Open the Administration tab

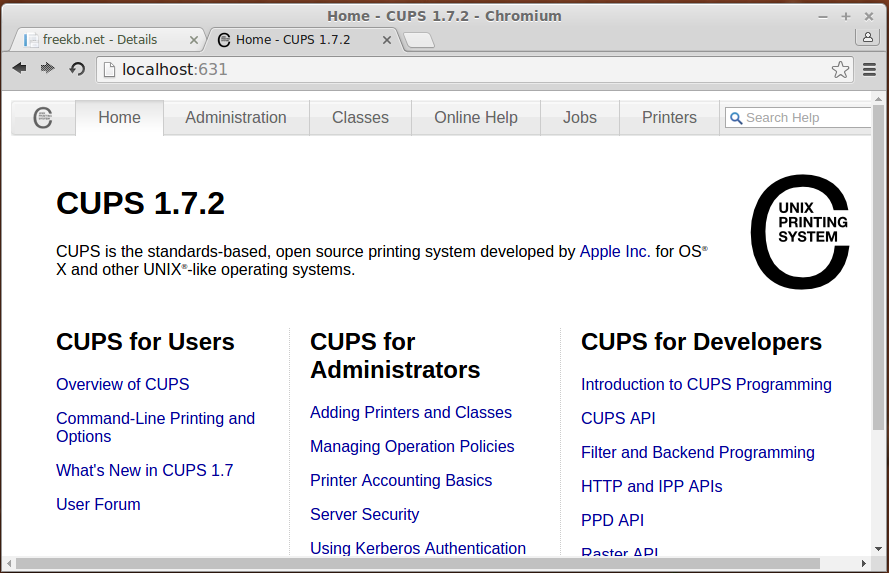[x=236, y=117]
